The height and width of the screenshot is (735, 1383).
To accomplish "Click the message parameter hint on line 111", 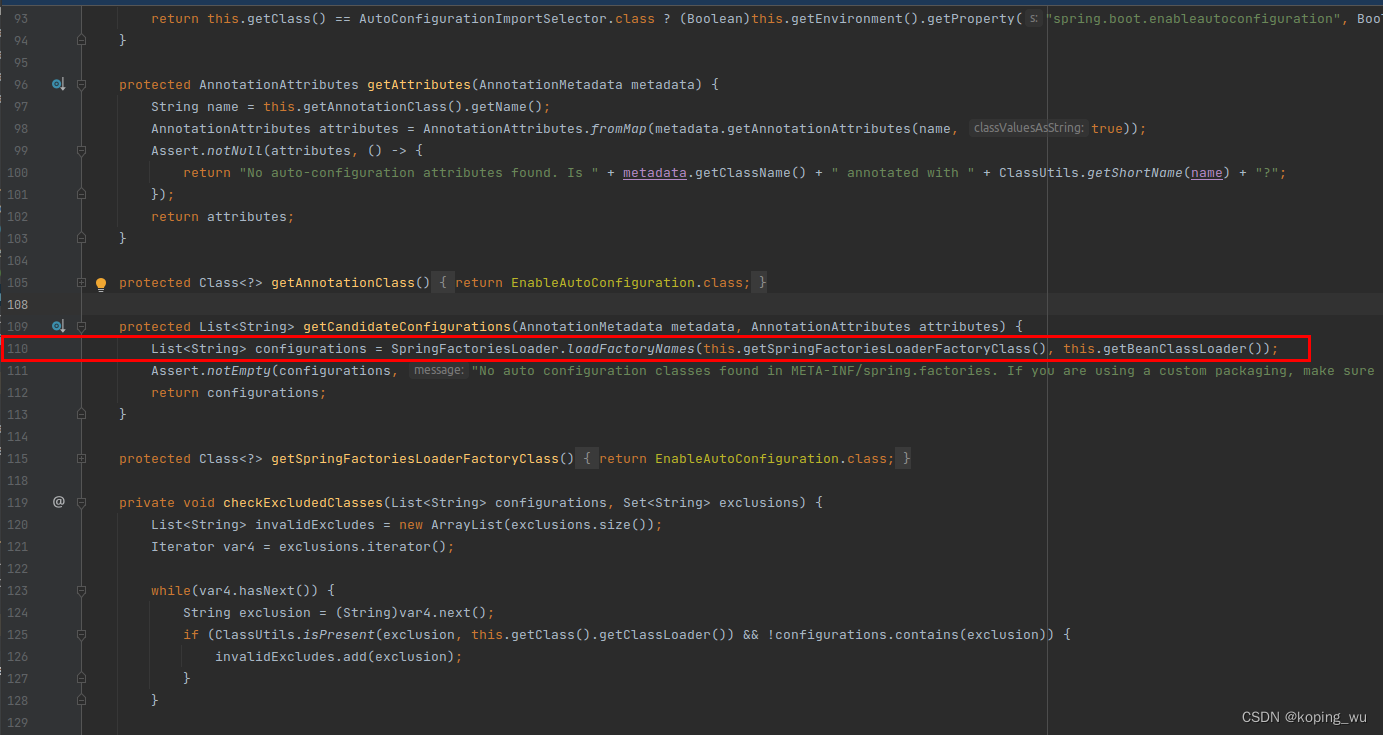I will (x=437, y=371).
